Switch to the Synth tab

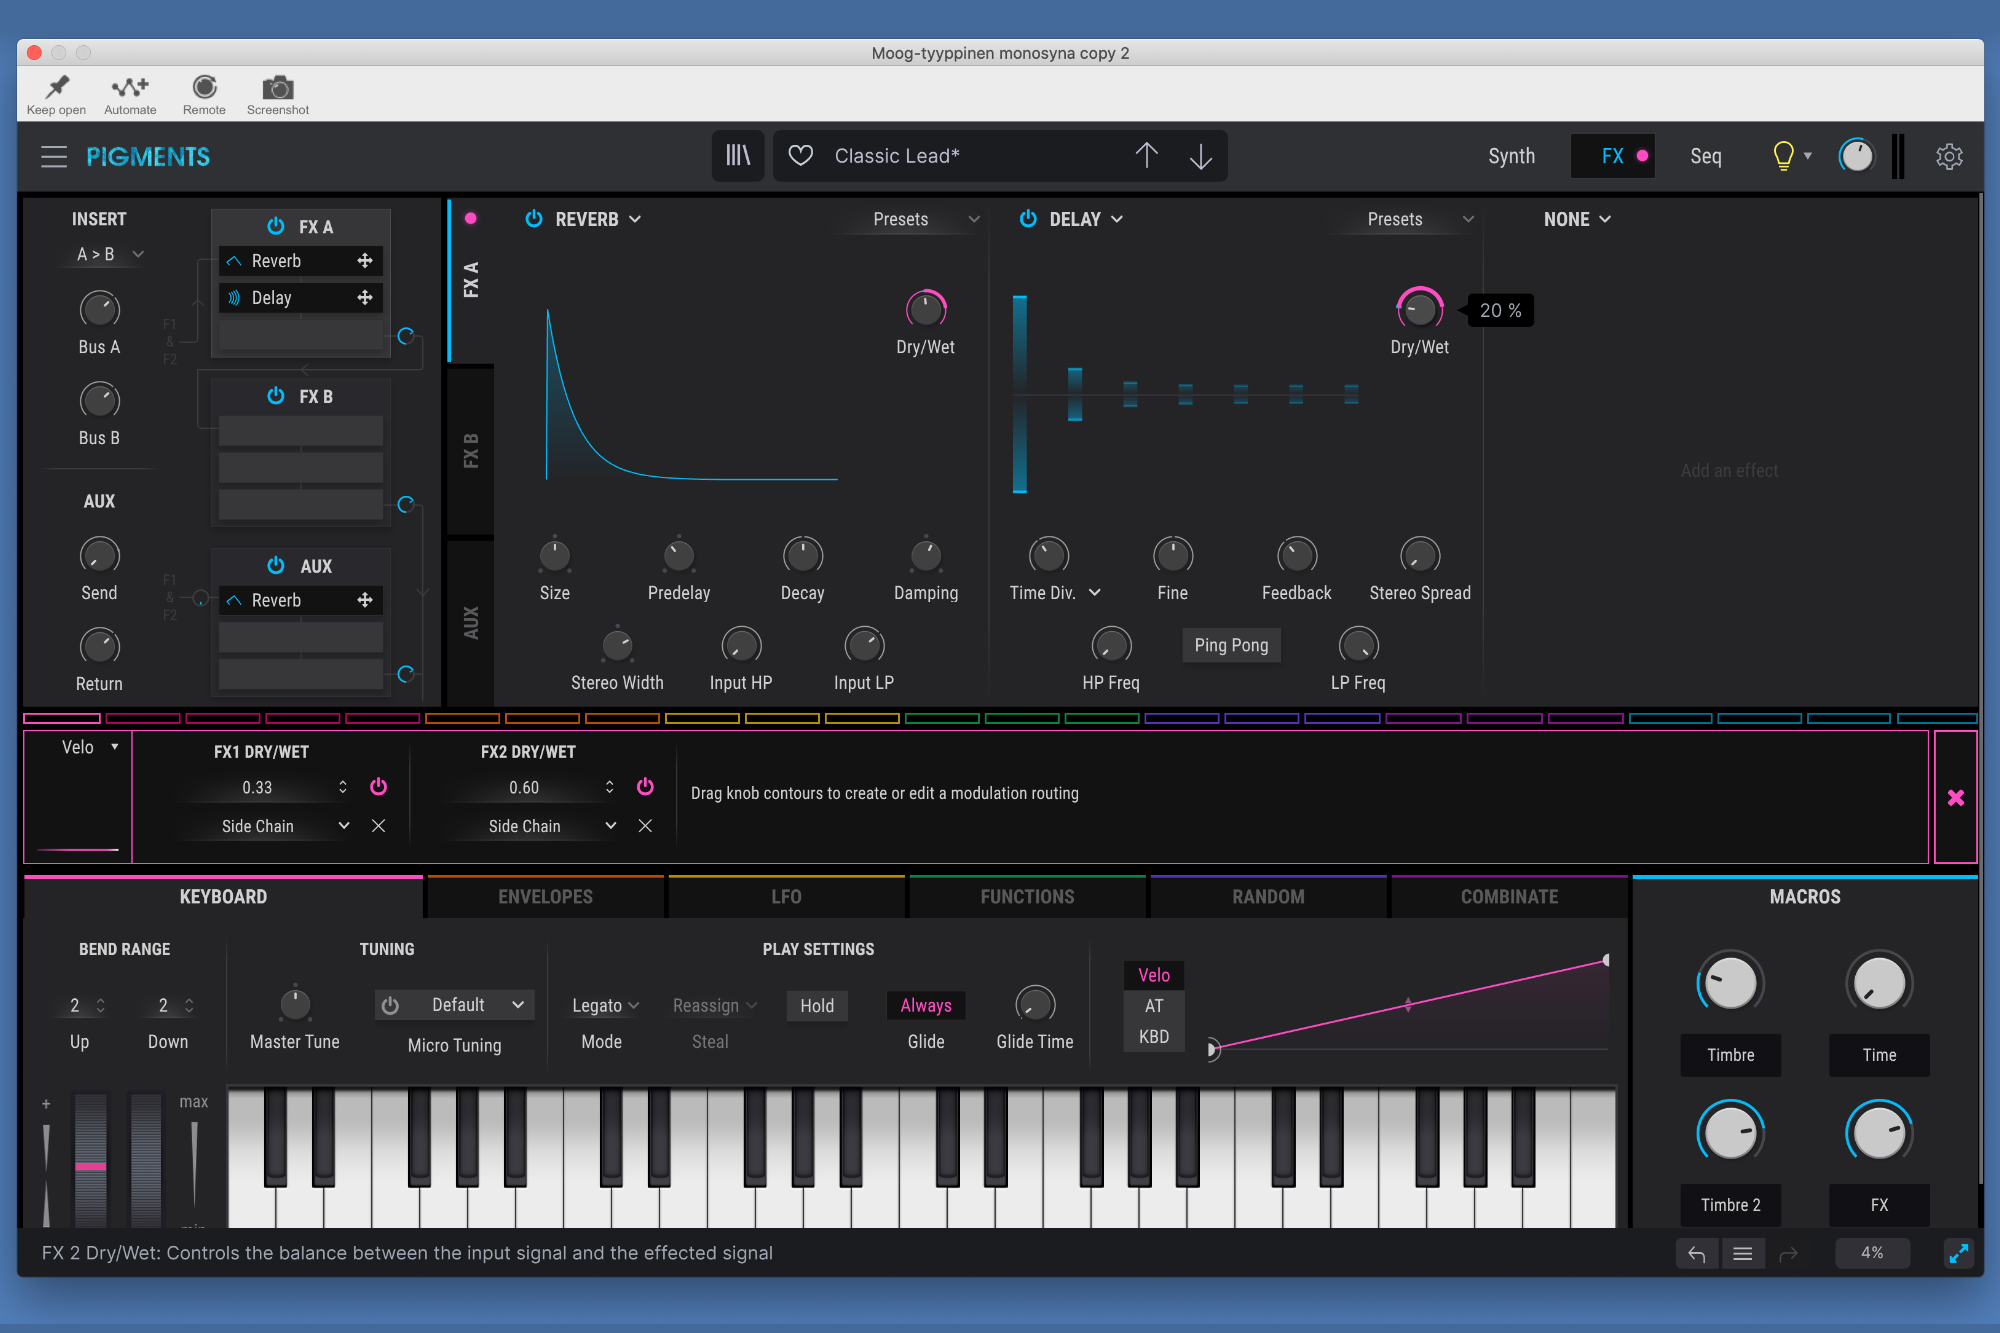pyautogui.click(x=1511, y=156)
